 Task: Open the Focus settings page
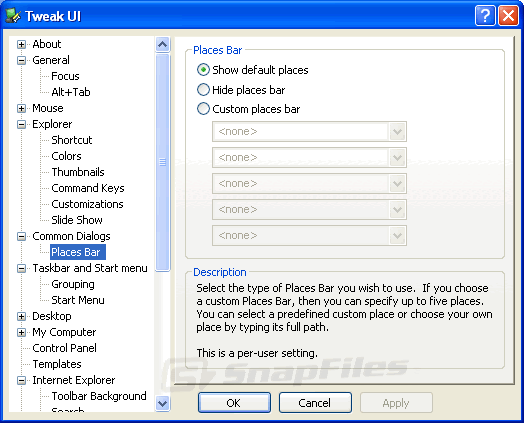click(x=66, y=76)
